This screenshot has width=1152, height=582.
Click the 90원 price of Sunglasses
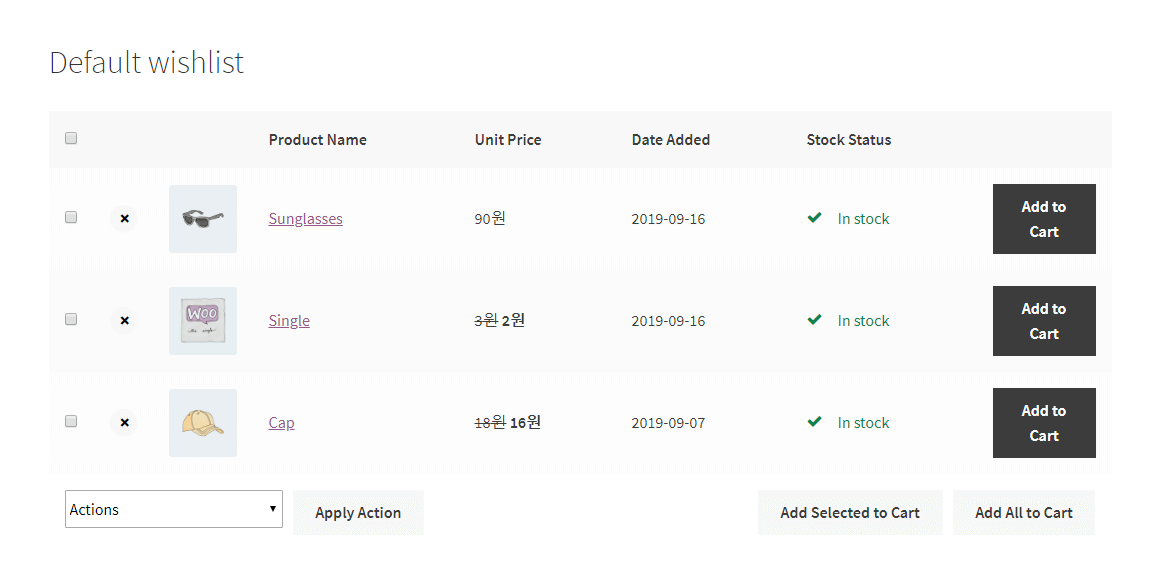[490, 218]
